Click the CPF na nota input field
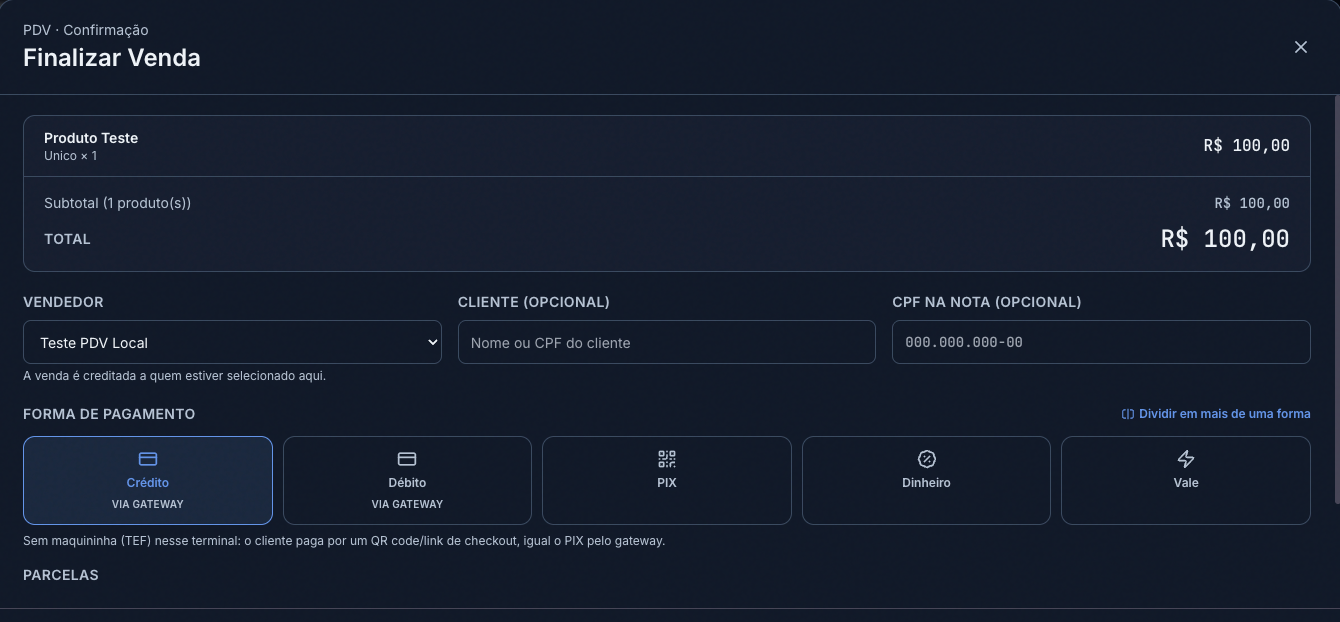Screen dimensions: 1340x622 tap(1101, 342)
